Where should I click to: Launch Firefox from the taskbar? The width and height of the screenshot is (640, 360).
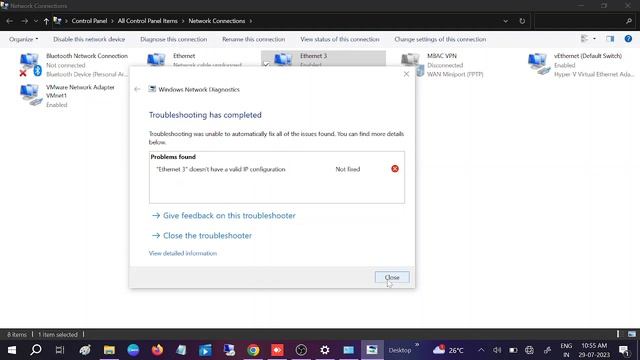(x=157, y=350)
